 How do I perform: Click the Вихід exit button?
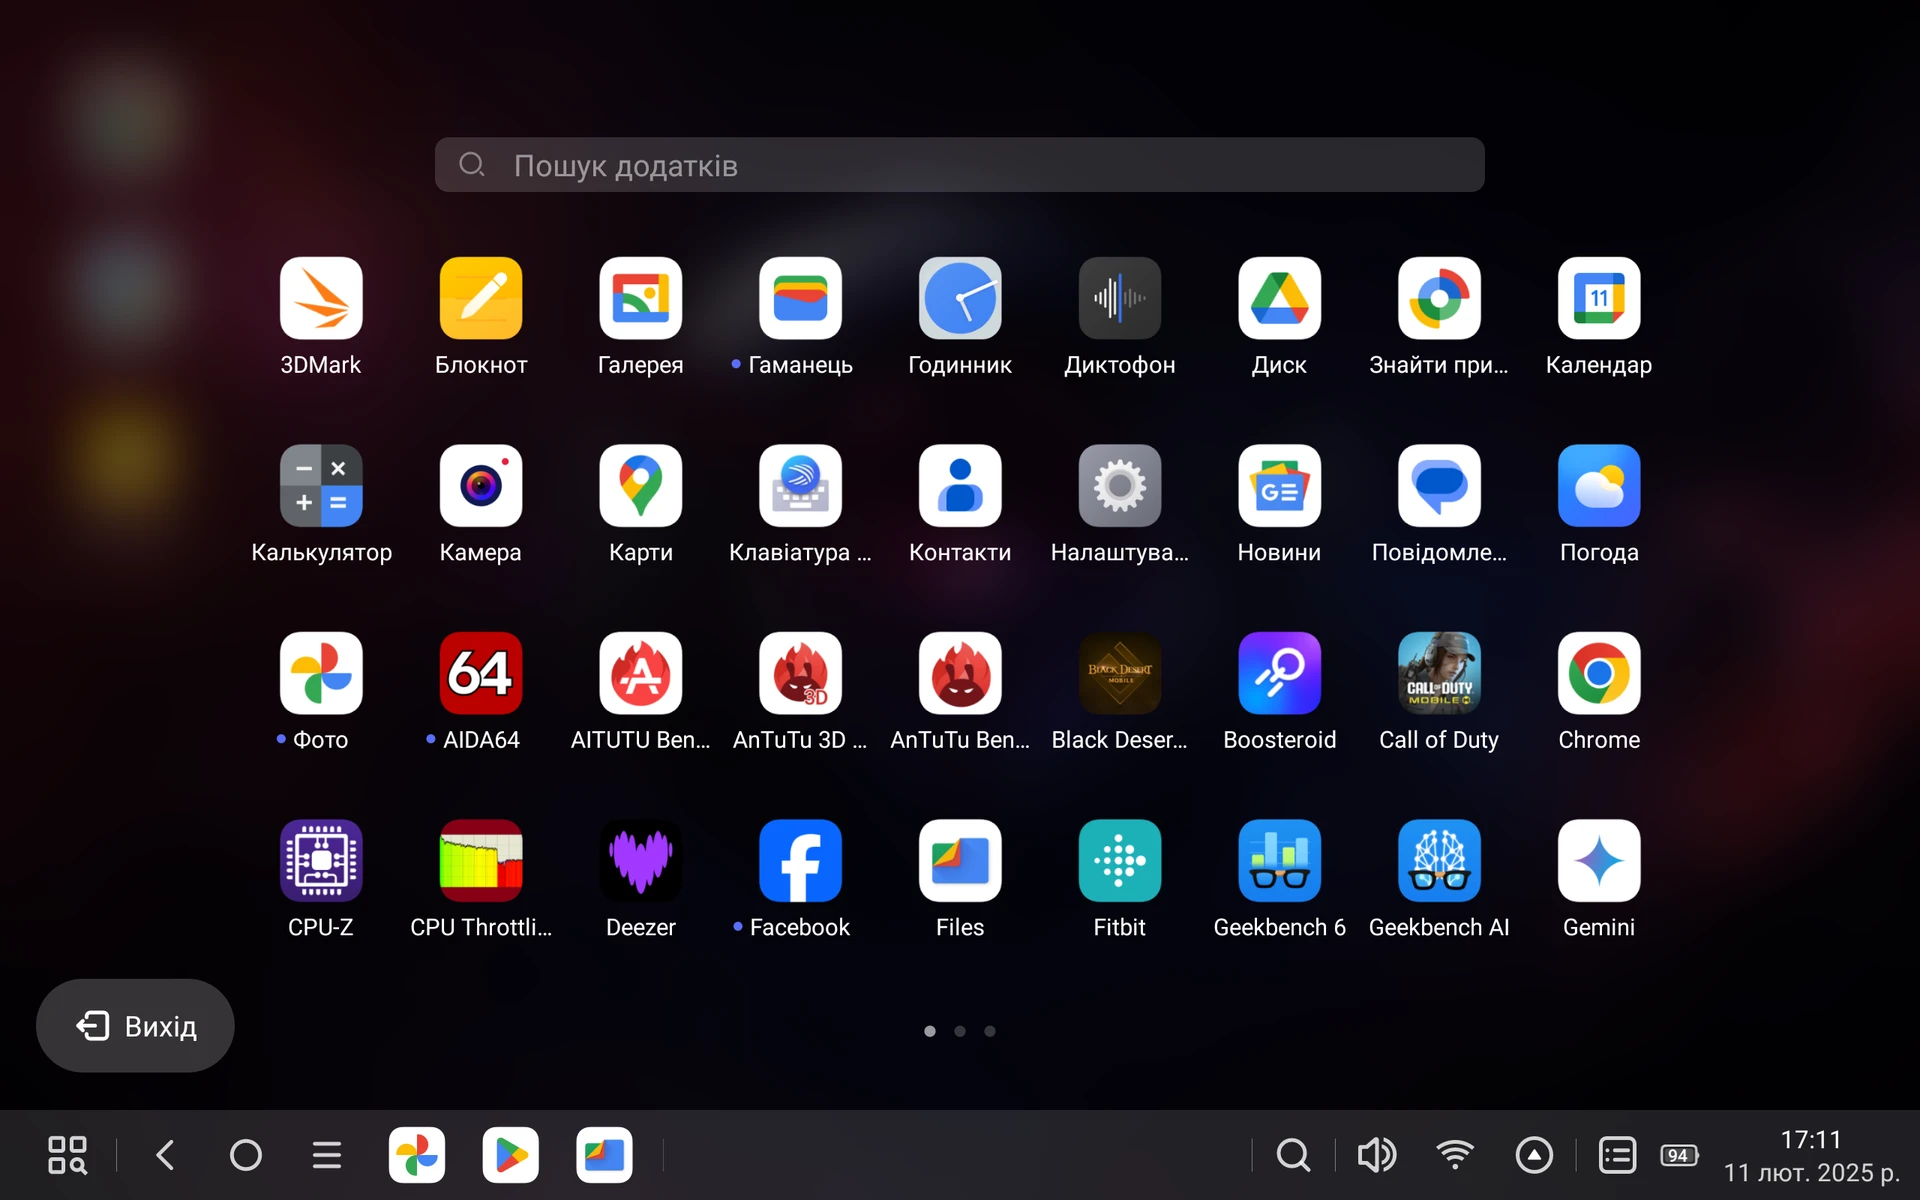[x=135, y=1026]
